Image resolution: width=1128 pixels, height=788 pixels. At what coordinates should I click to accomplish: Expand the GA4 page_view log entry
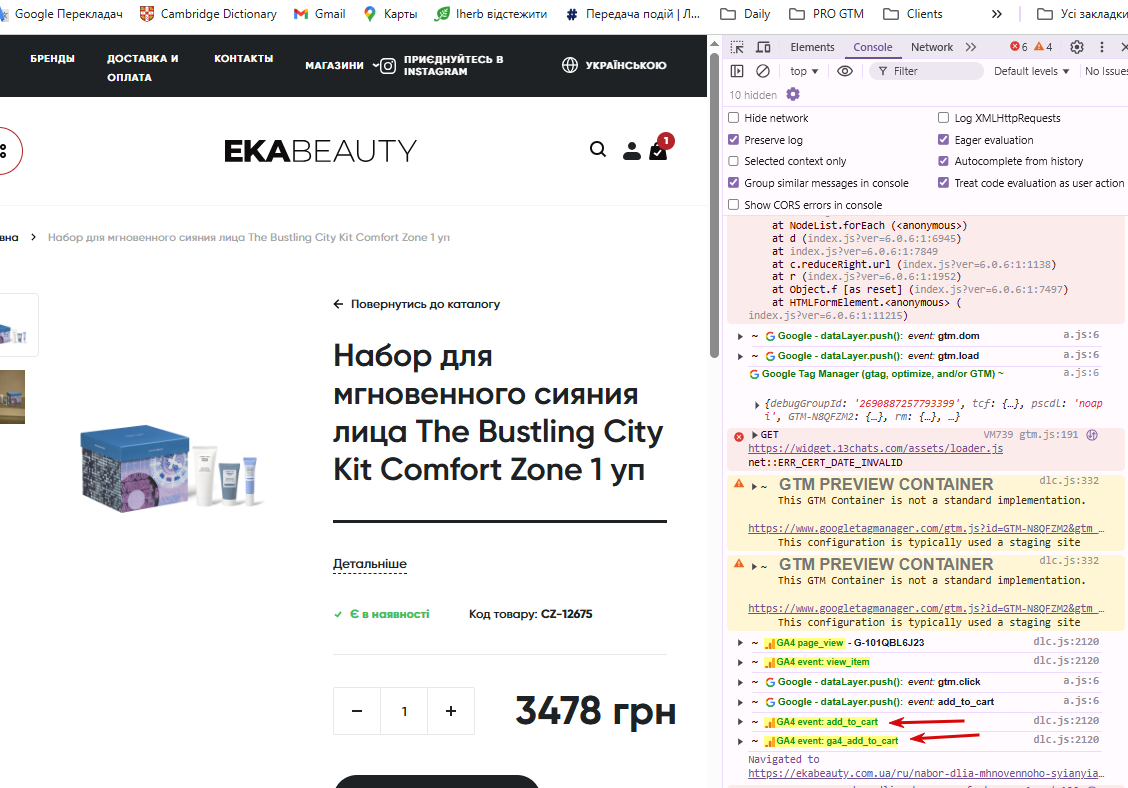(740, 643)
